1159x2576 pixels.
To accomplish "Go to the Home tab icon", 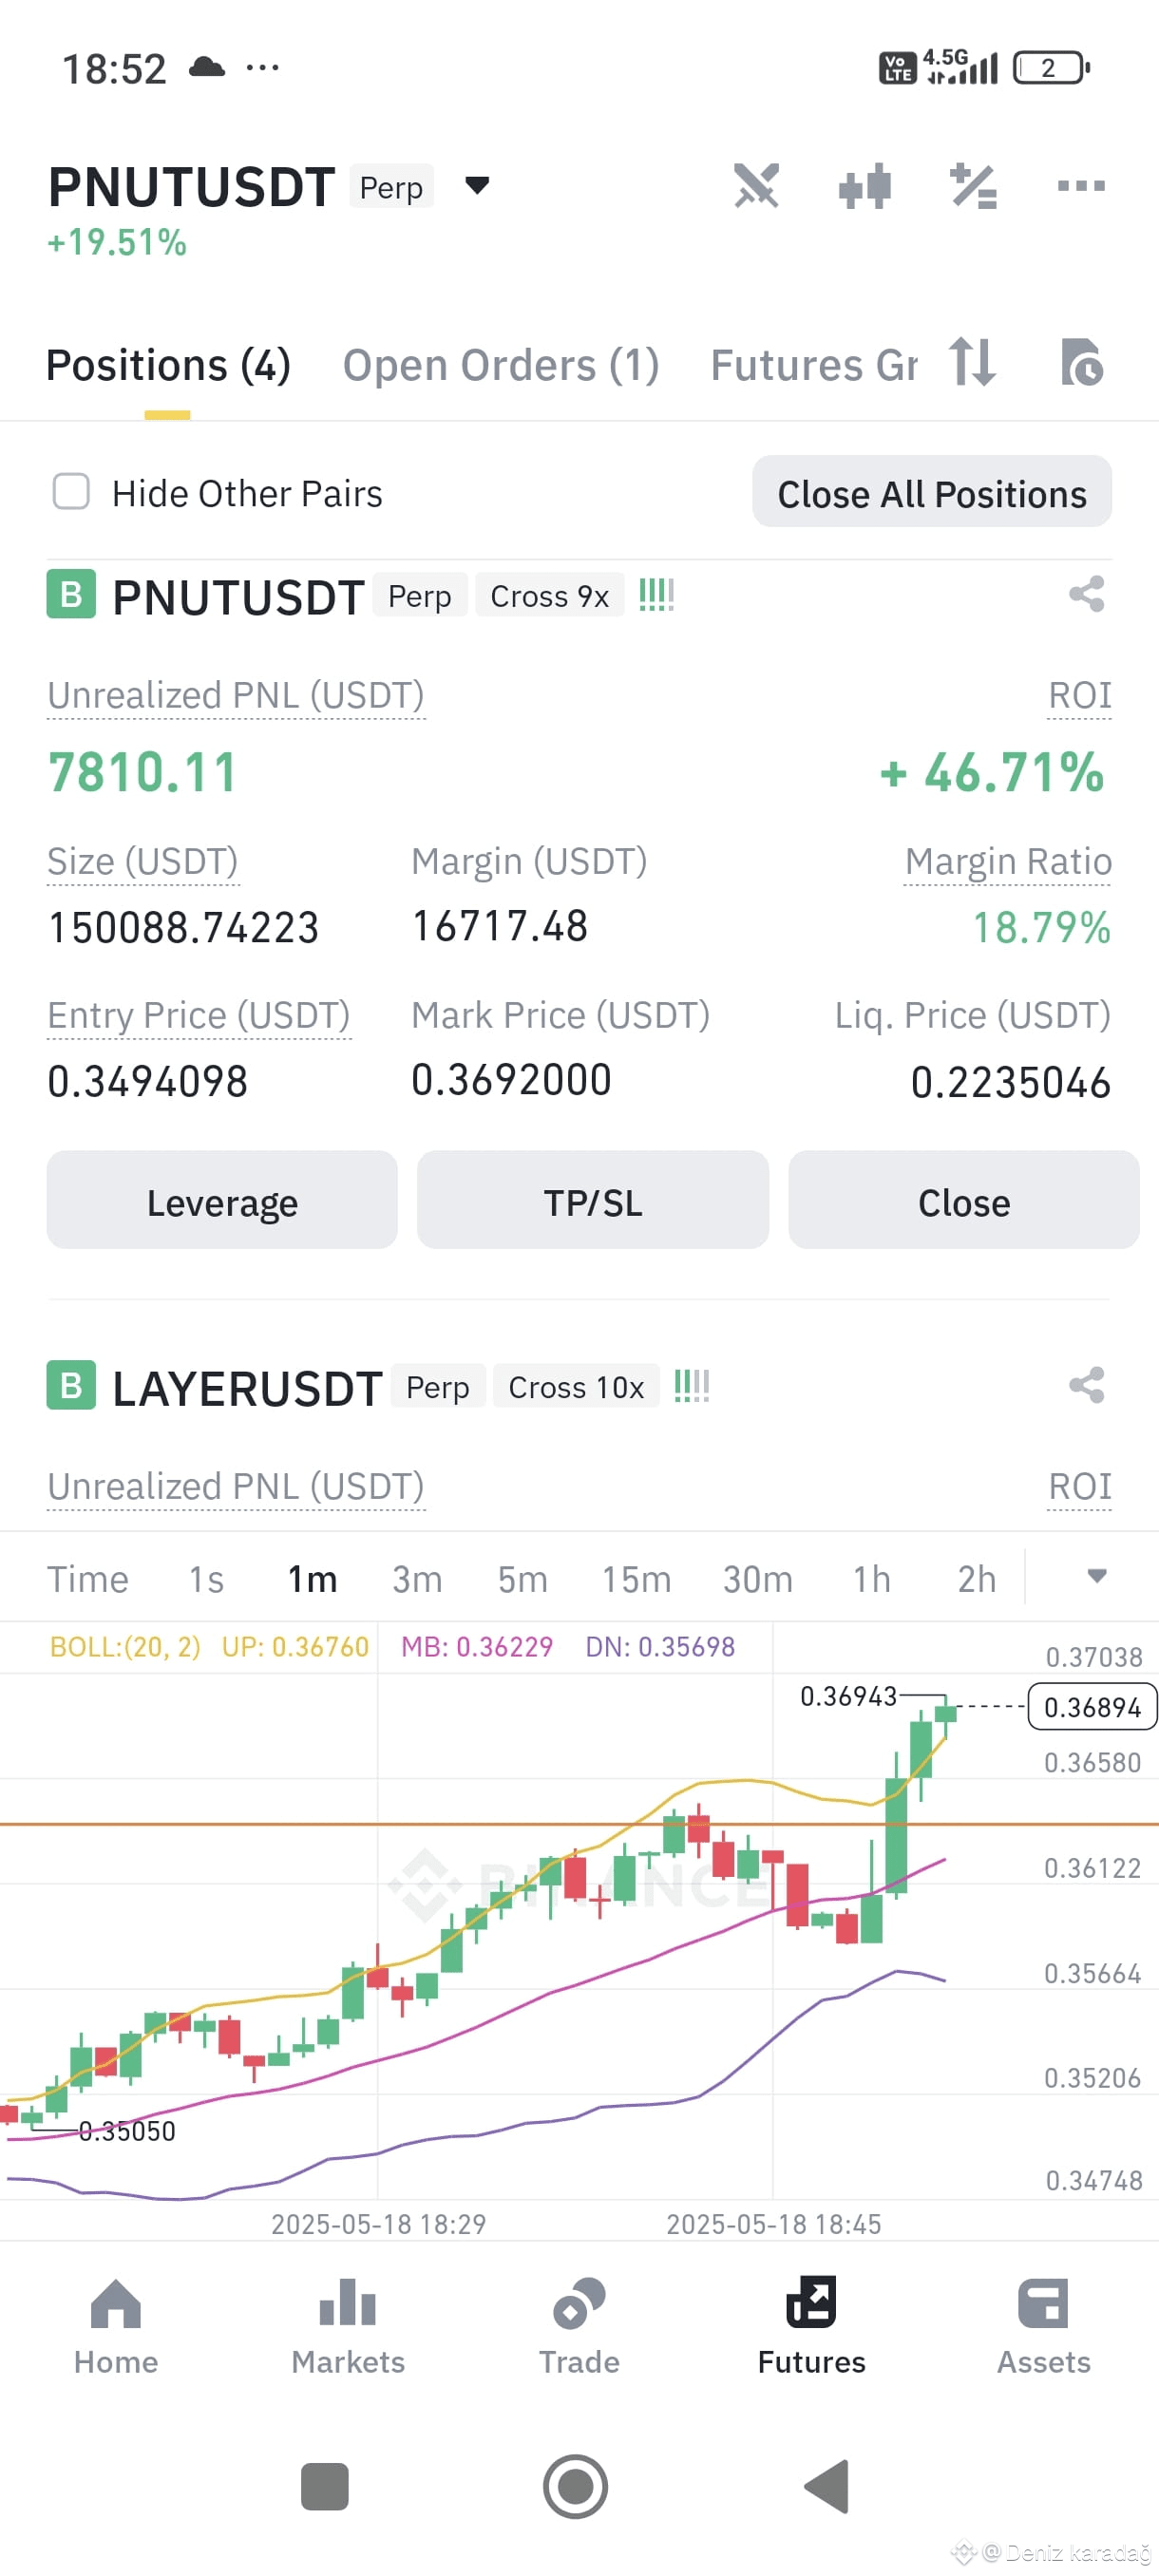I will [116, 2304].
